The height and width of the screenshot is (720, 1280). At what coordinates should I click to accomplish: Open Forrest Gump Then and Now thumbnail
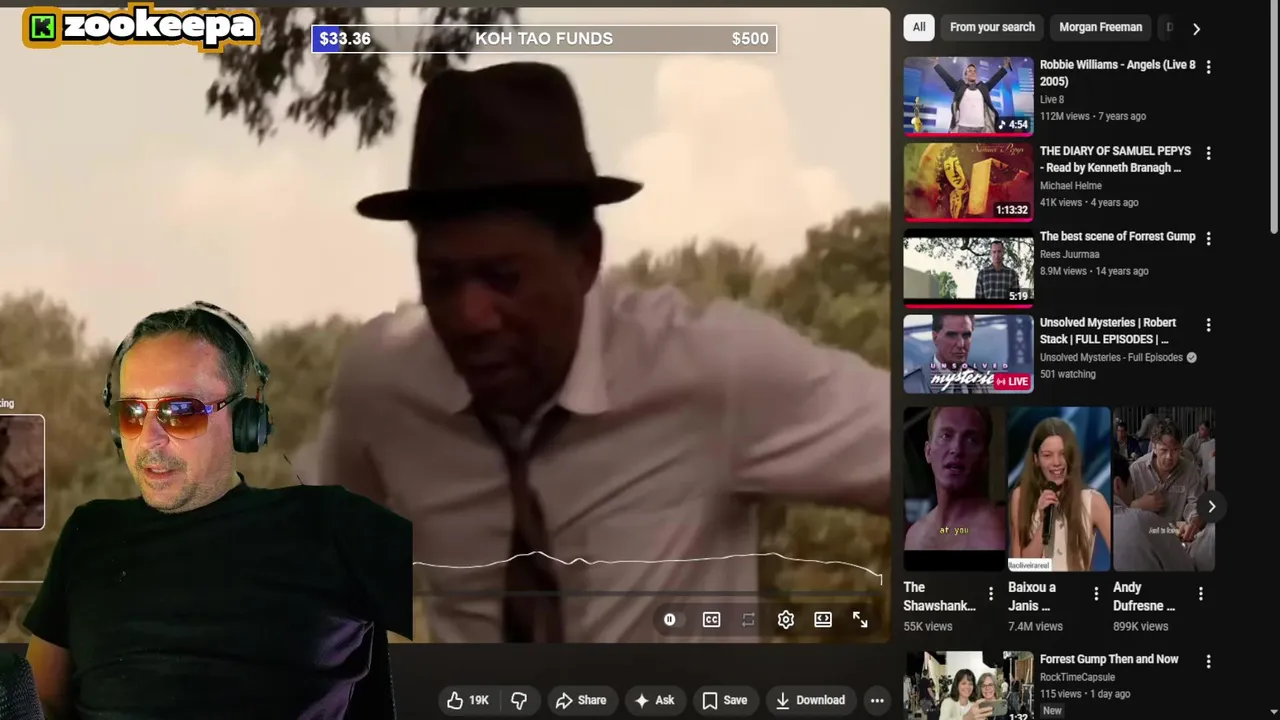click(968, 686)
